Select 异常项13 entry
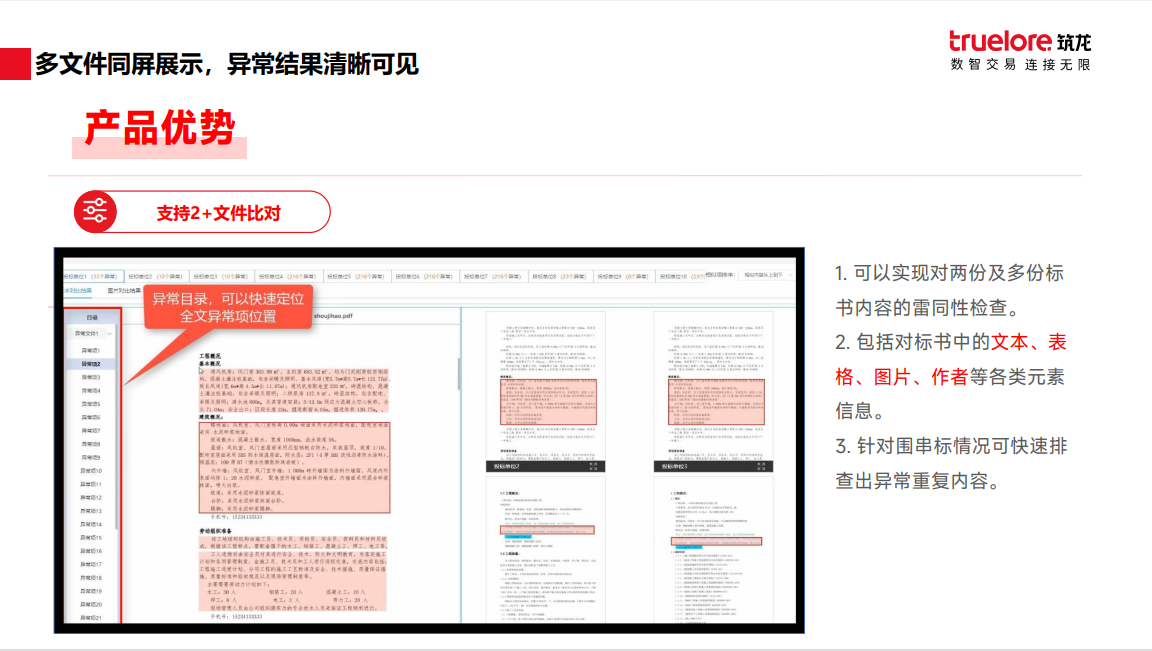The image size is (1152, 651). pyautogui.click(x=91, y=511)
